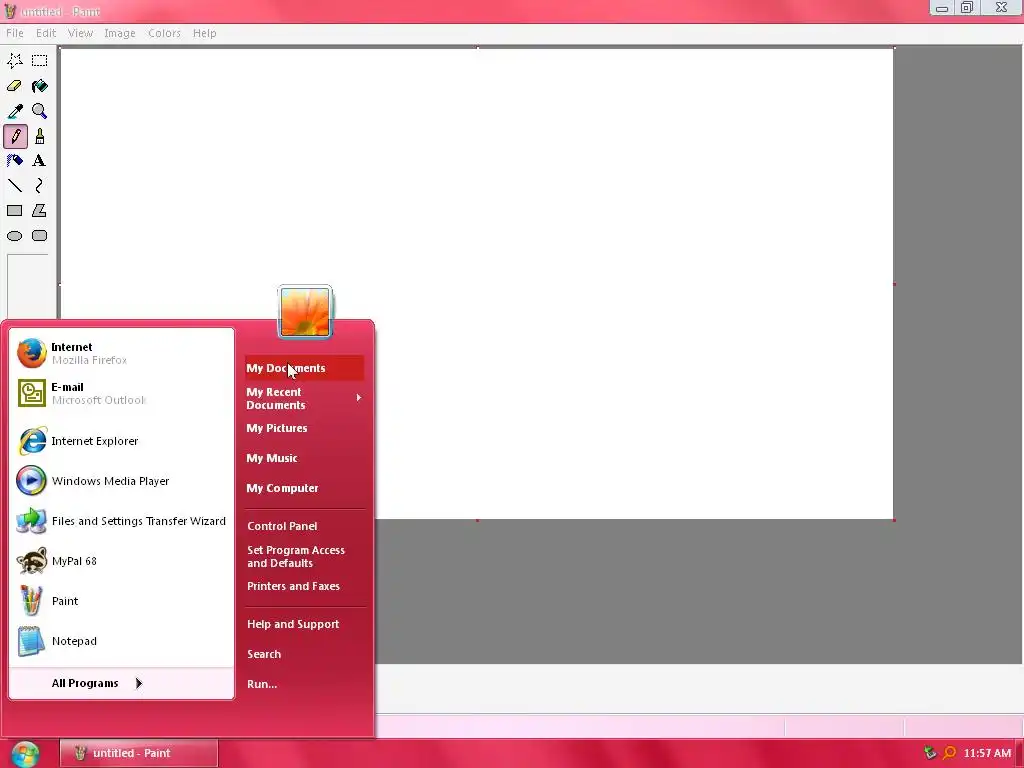This screenshot has width=1024, height=768.
Task: Open My Music folder
Action: [x=304, y=458]
